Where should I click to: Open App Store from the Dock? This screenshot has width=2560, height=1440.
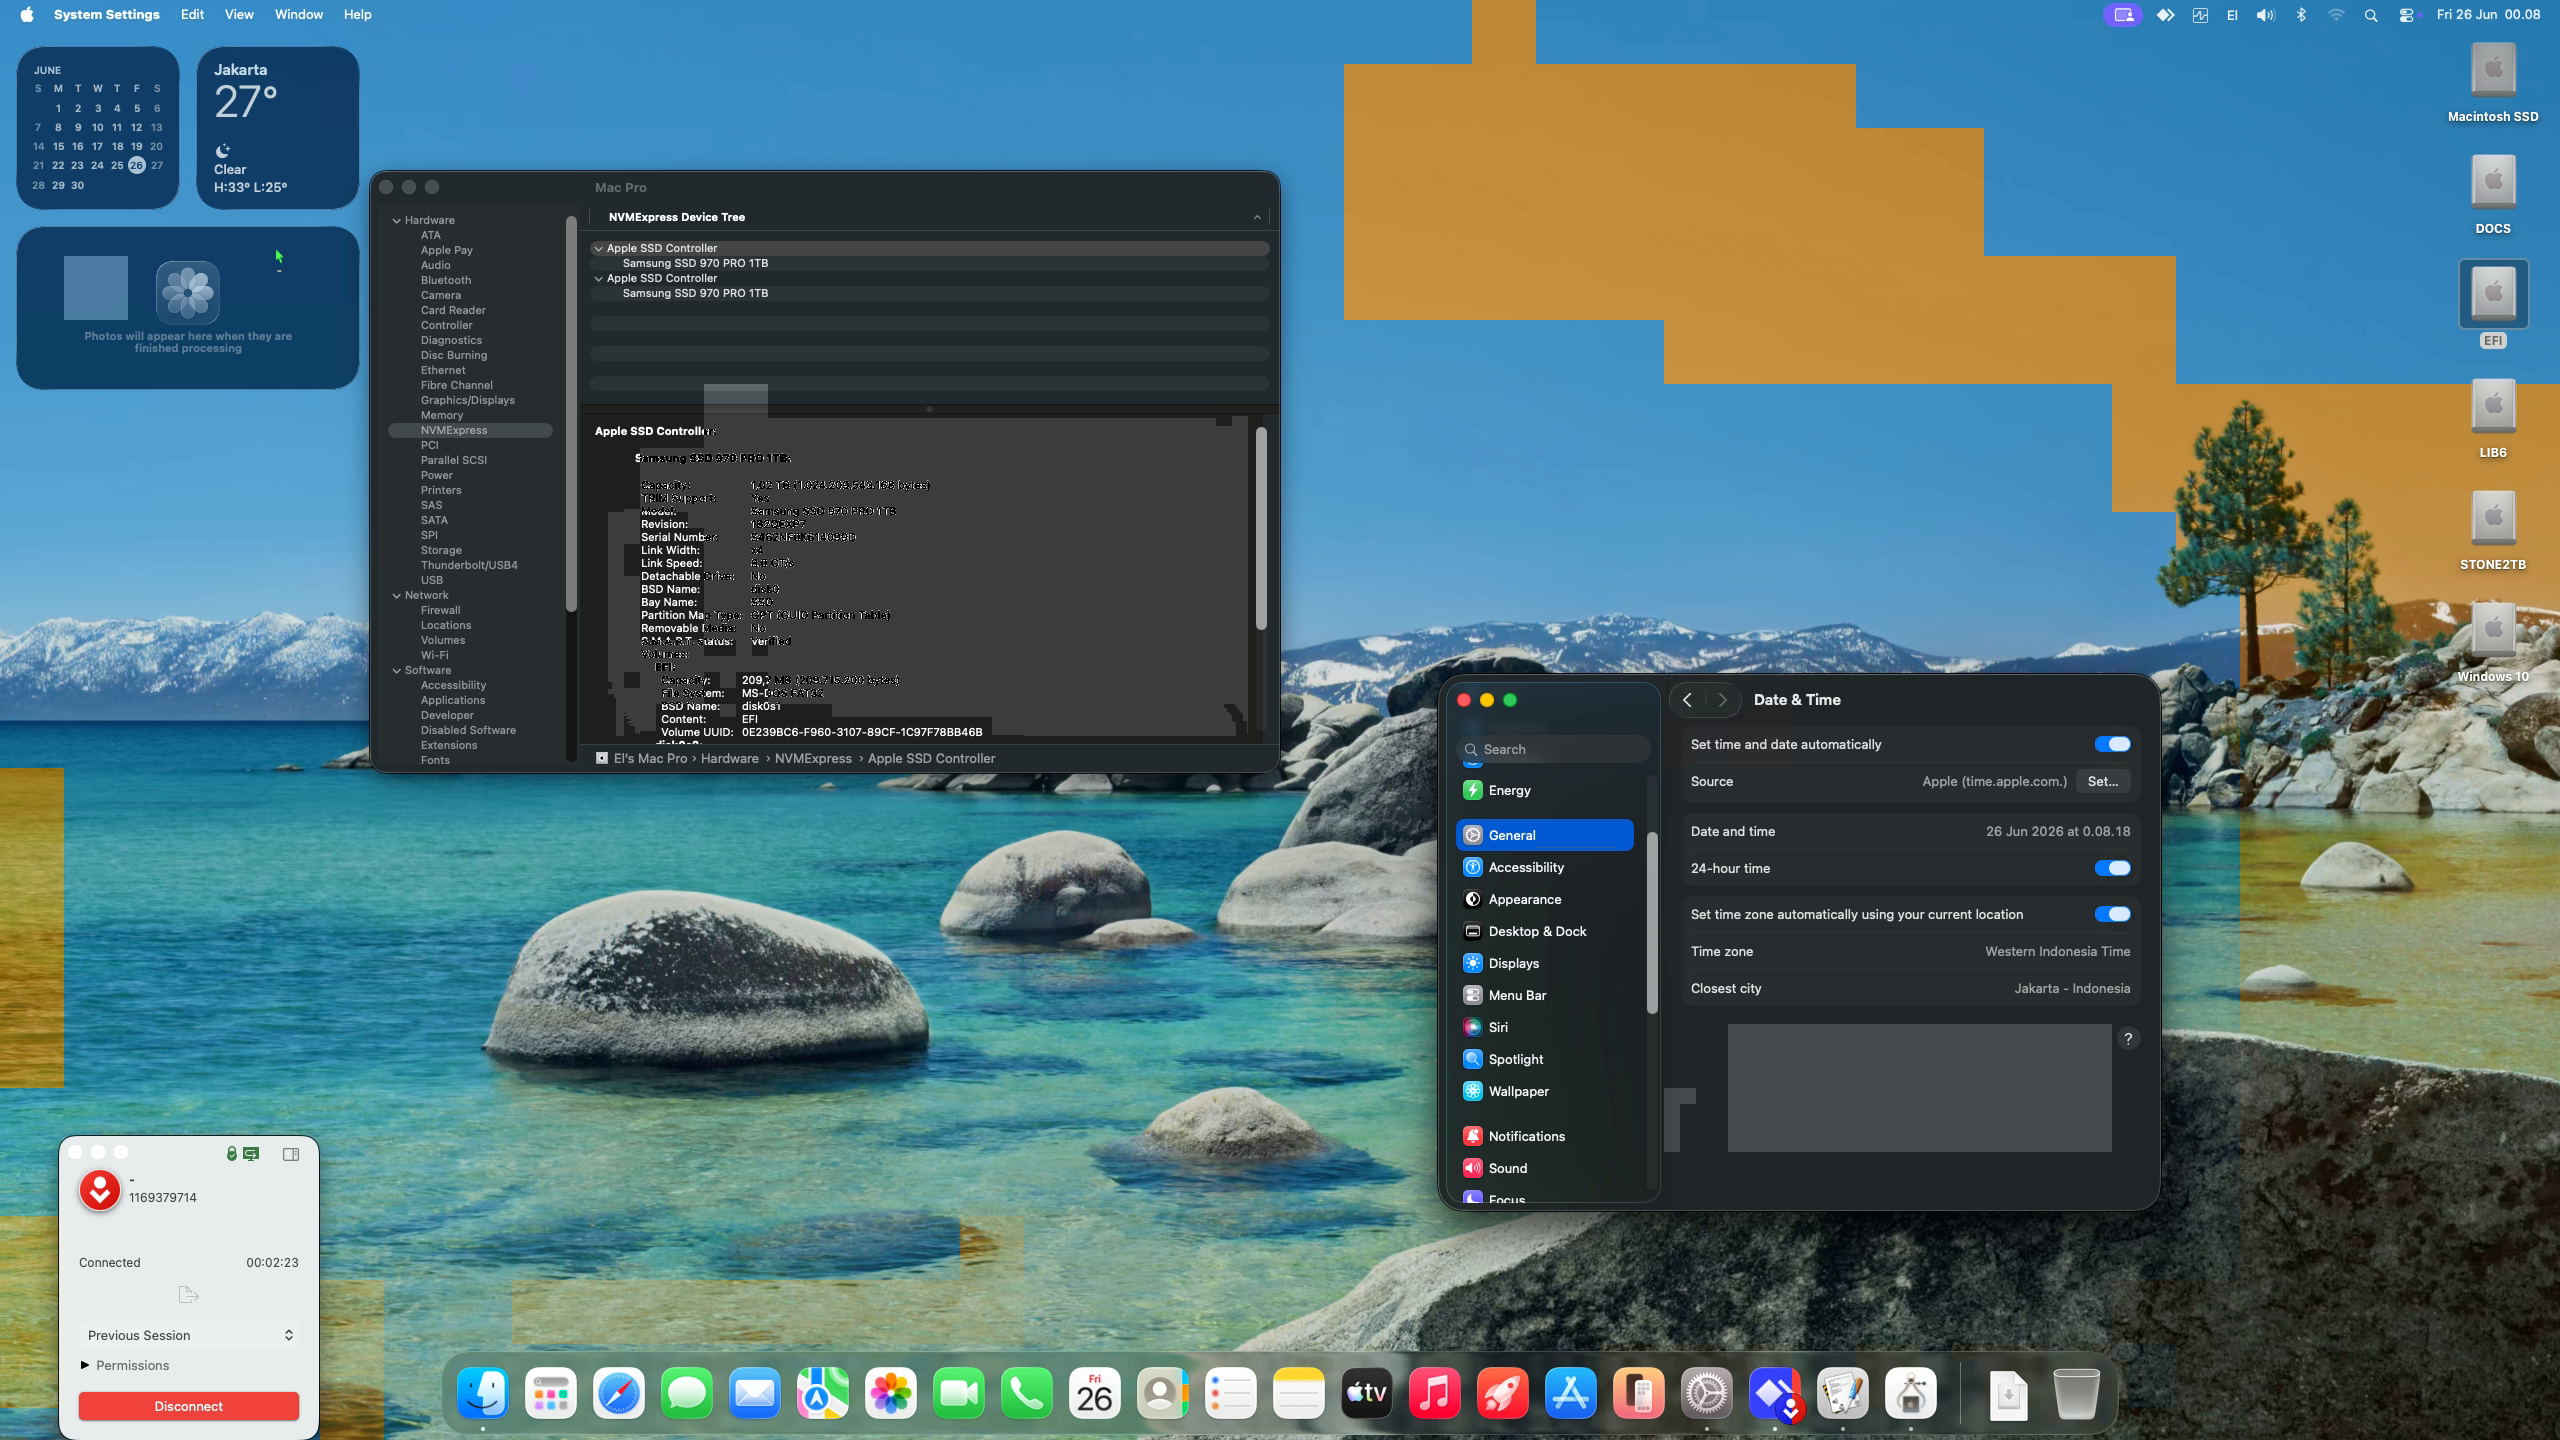coord(1571,1393)
